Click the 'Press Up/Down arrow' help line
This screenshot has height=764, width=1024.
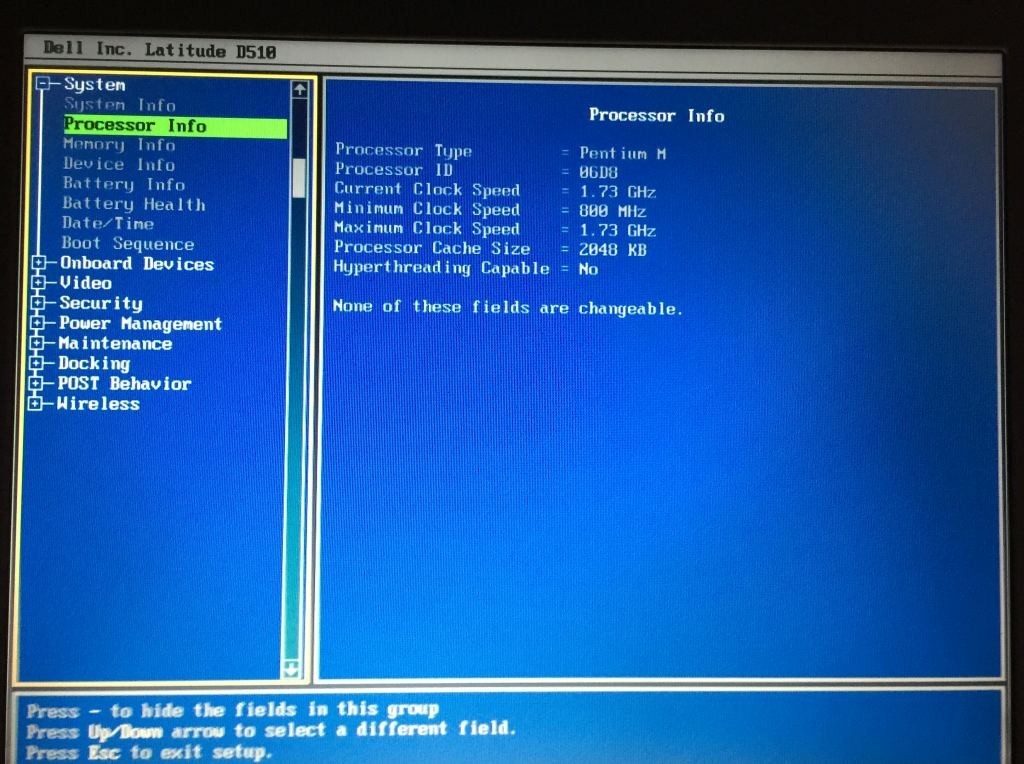click(271, 730)
